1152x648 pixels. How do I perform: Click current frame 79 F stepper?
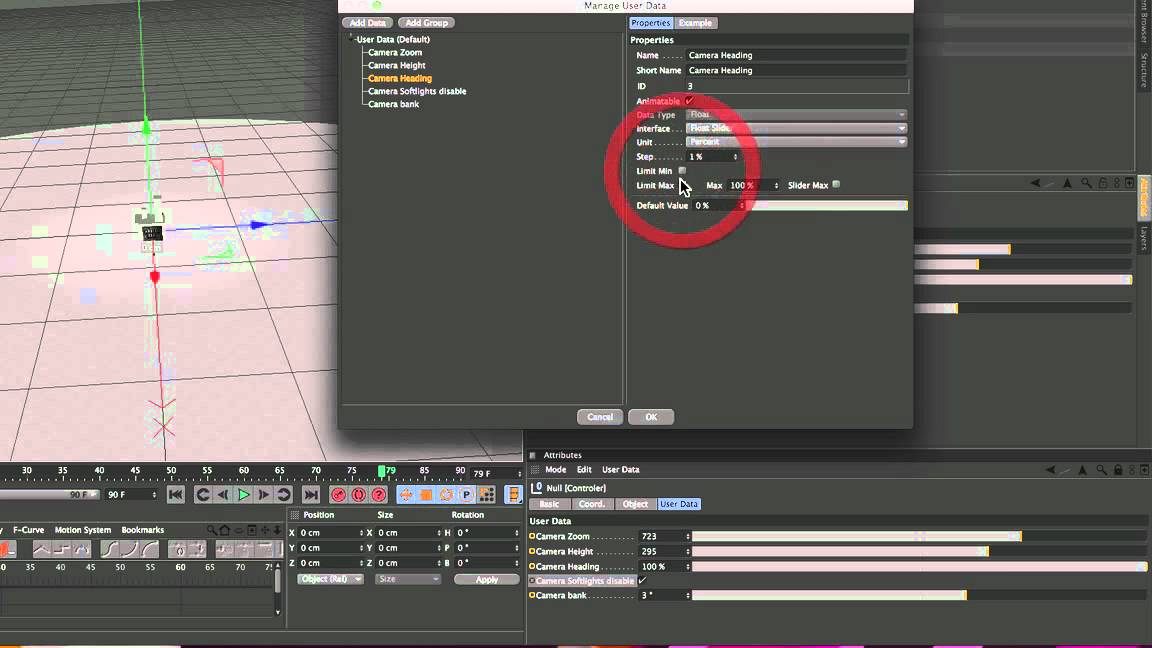click(x=519, y=474)
